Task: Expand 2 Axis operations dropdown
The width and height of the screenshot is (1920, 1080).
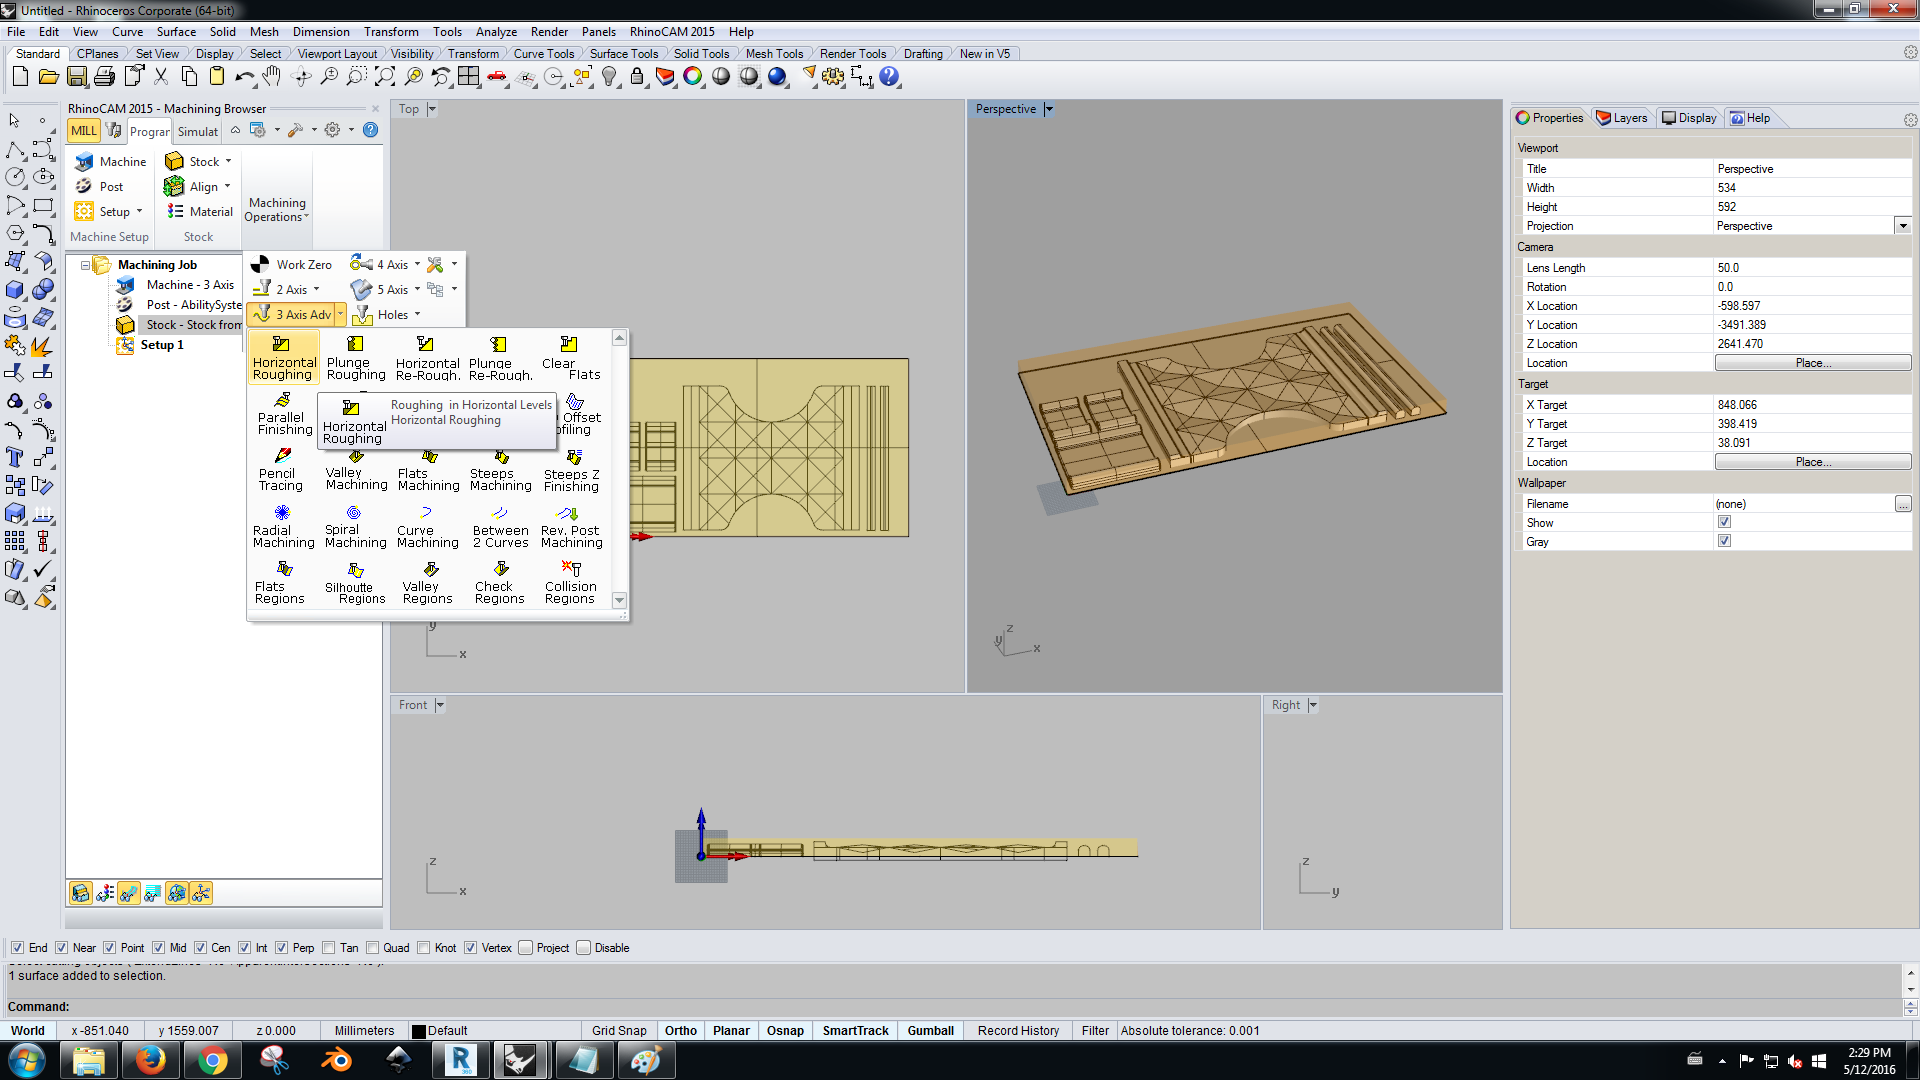Action: 316,289
